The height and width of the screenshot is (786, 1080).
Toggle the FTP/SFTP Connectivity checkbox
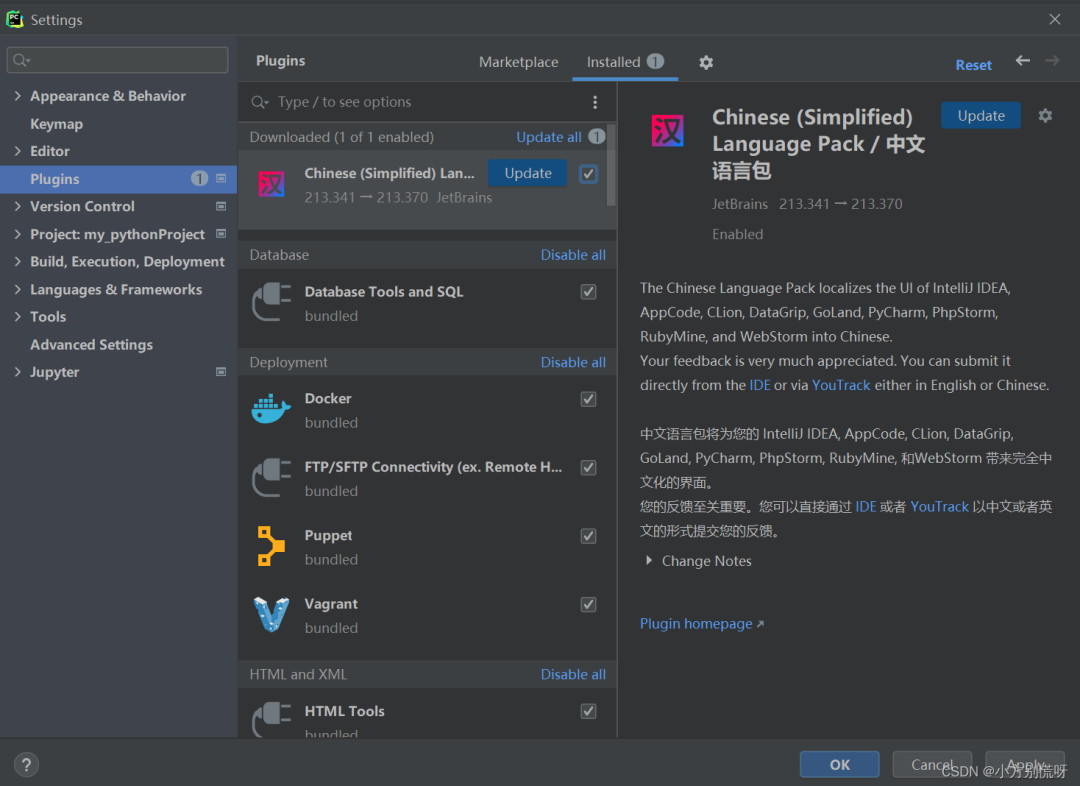[x=588, y=467]
